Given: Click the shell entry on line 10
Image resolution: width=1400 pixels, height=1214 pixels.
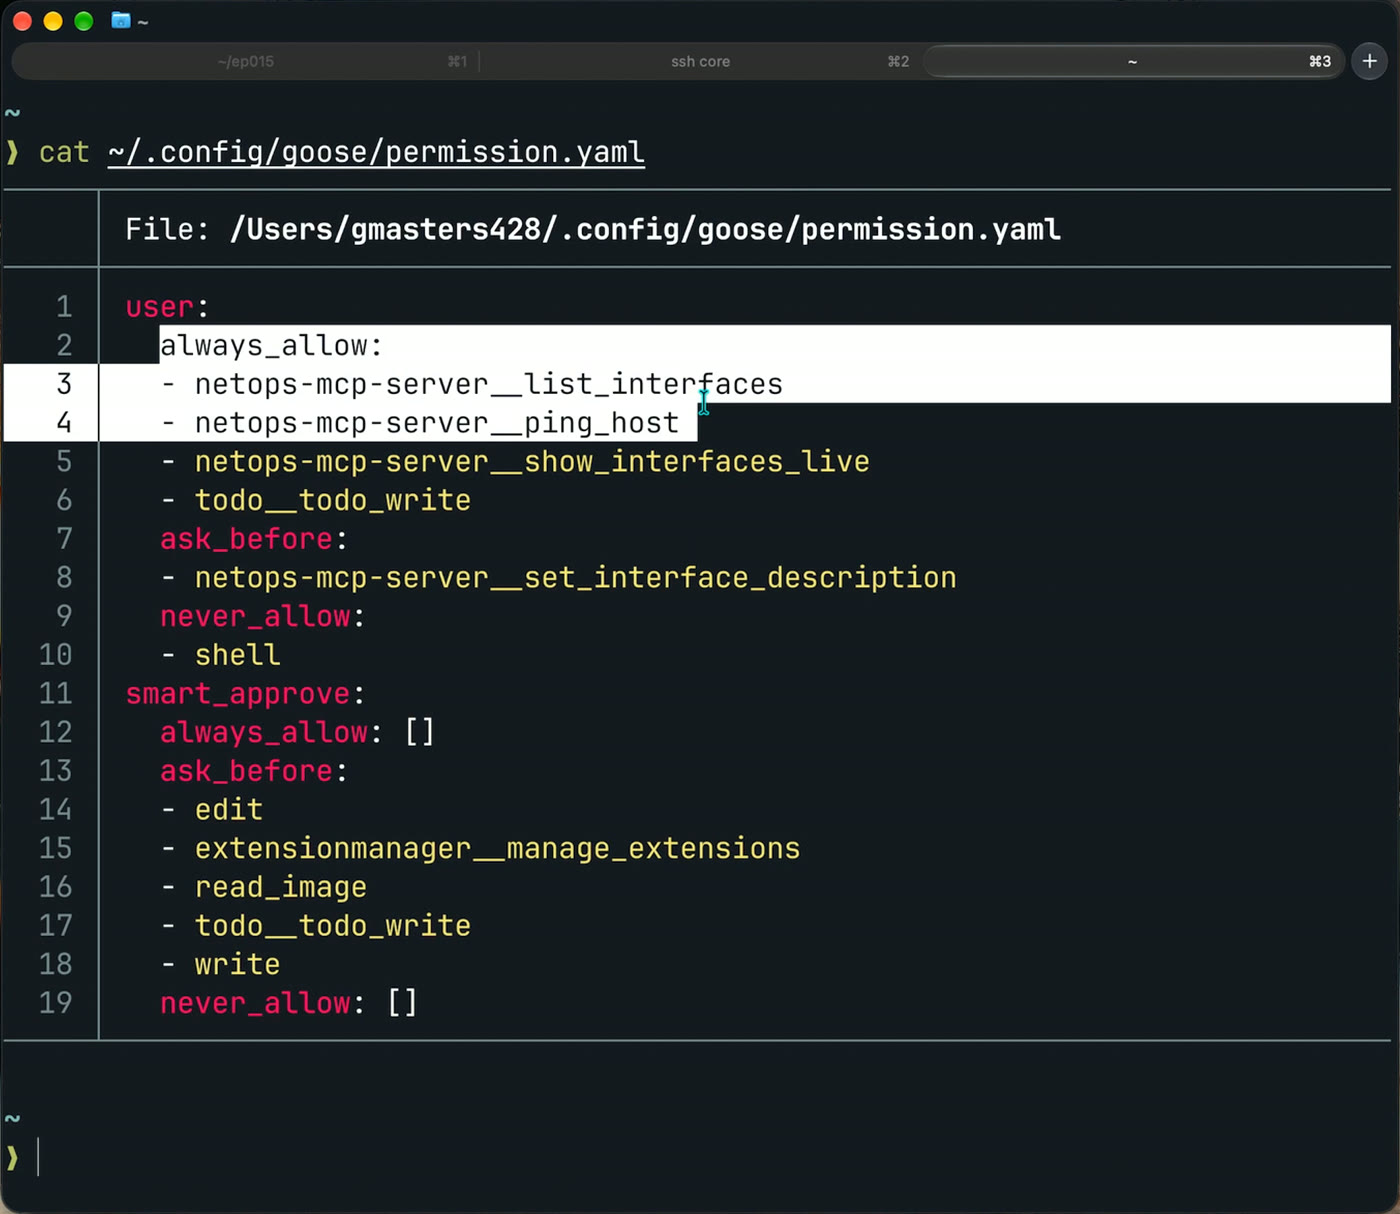Looking at the screenshot, I should coord(238,655).
